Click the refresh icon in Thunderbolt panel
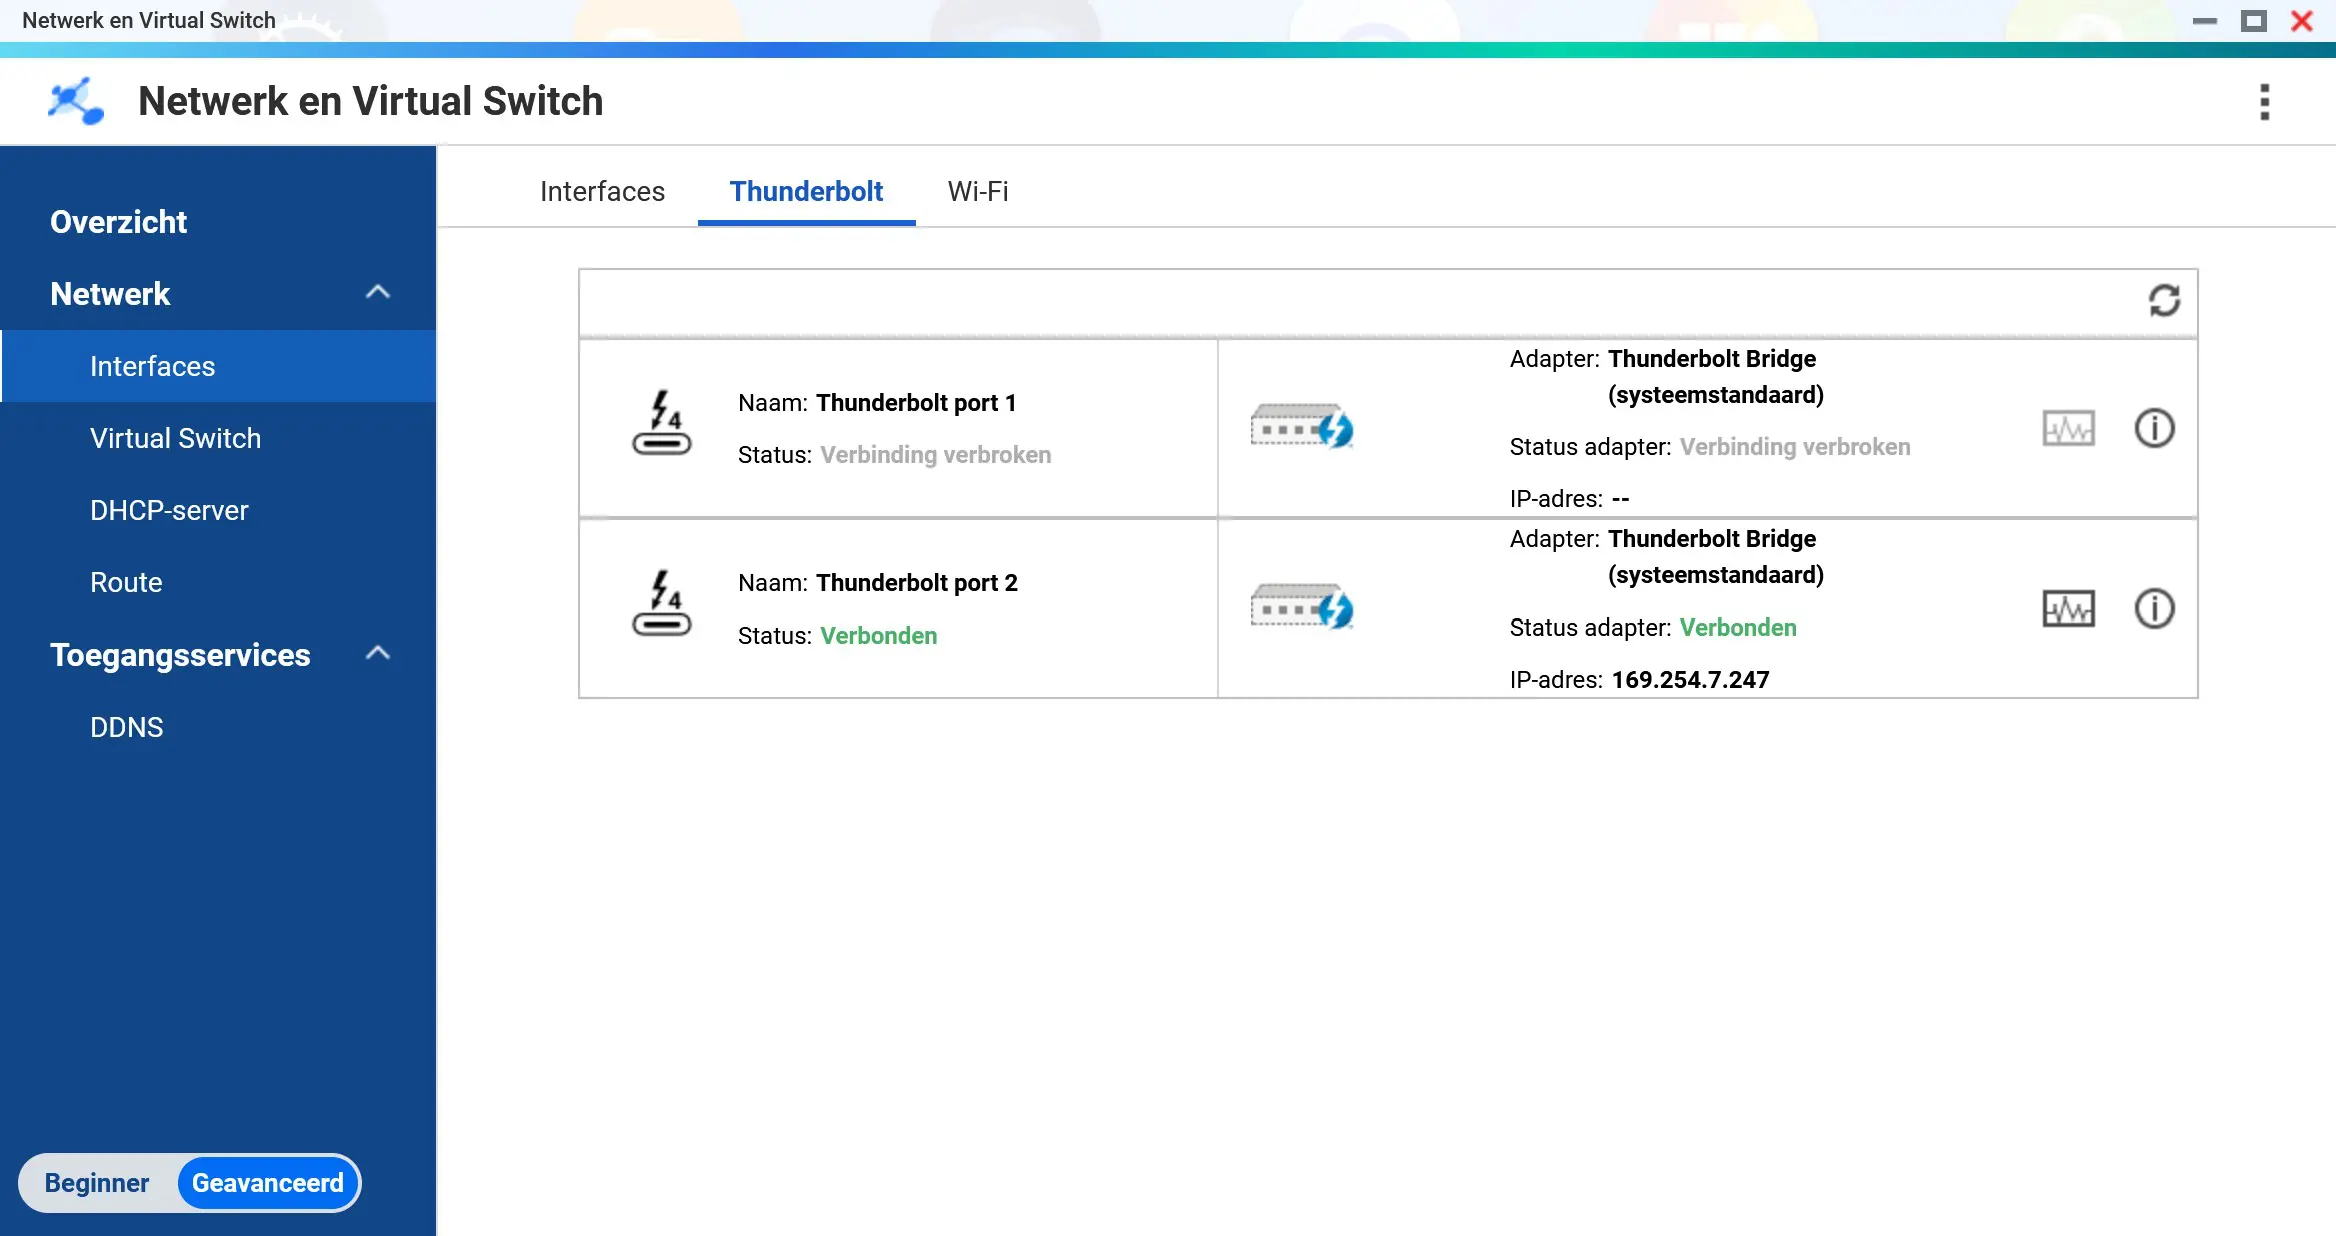 [2164, 300]
